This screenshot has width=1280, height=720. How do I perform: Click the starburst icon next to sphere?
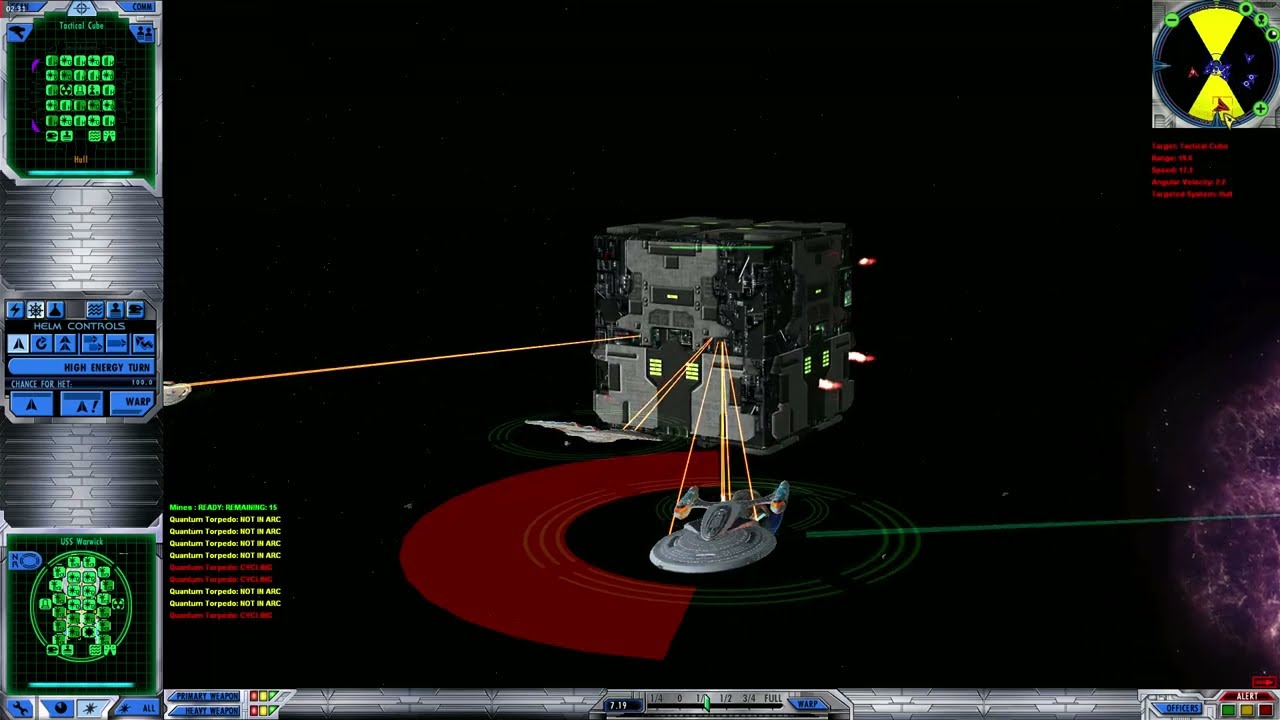pyautogui.click(x=91, y=708)
